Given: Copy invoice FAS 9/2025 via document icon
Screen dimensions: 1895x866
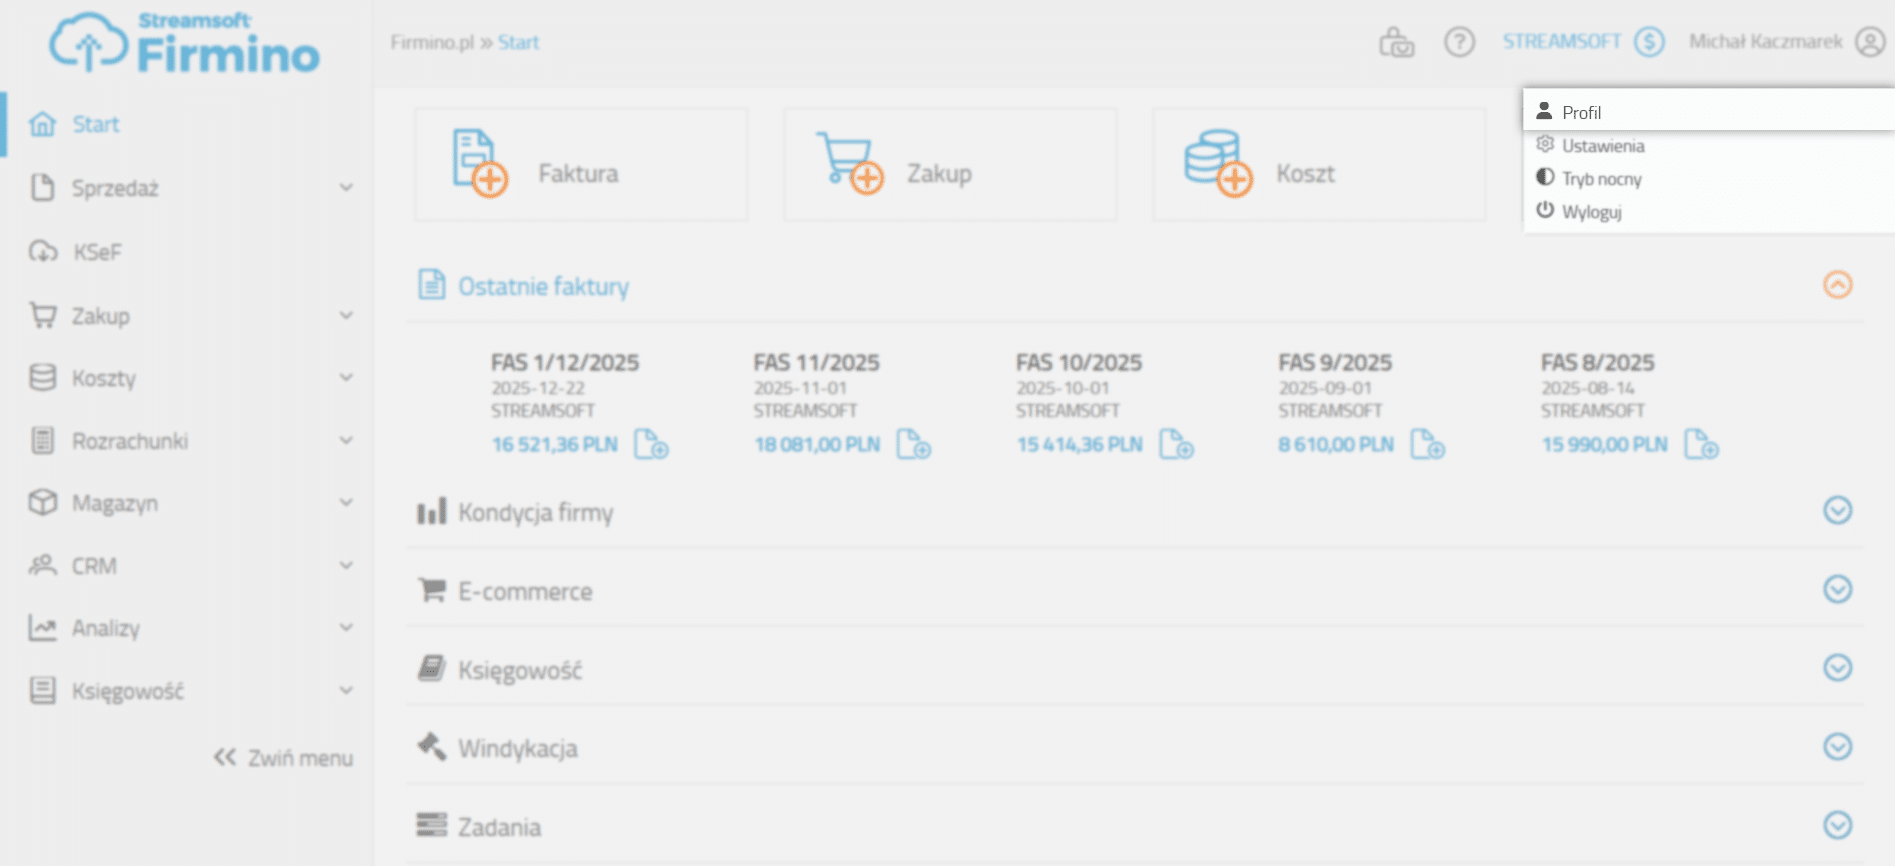Looking at the screenshot, I should coord(1427,444).
